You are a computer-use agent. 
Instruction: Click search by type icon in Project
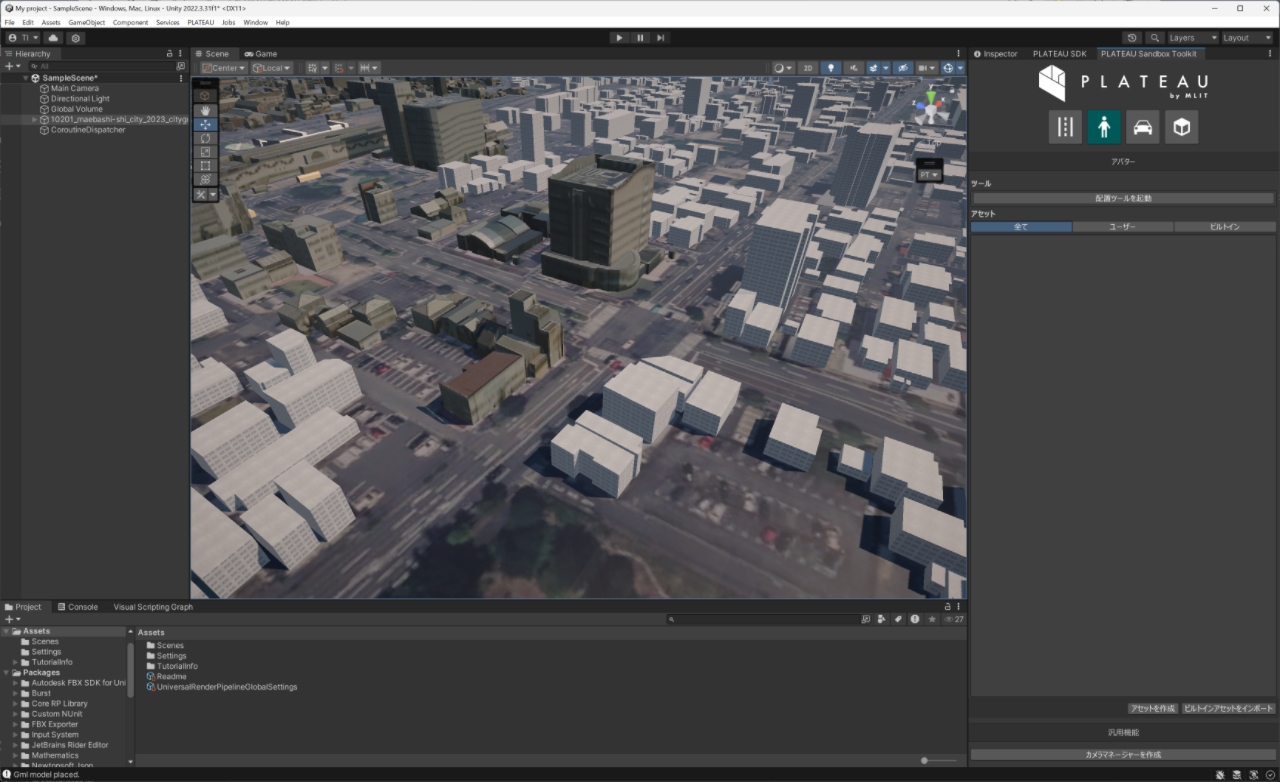click(881, 619)
